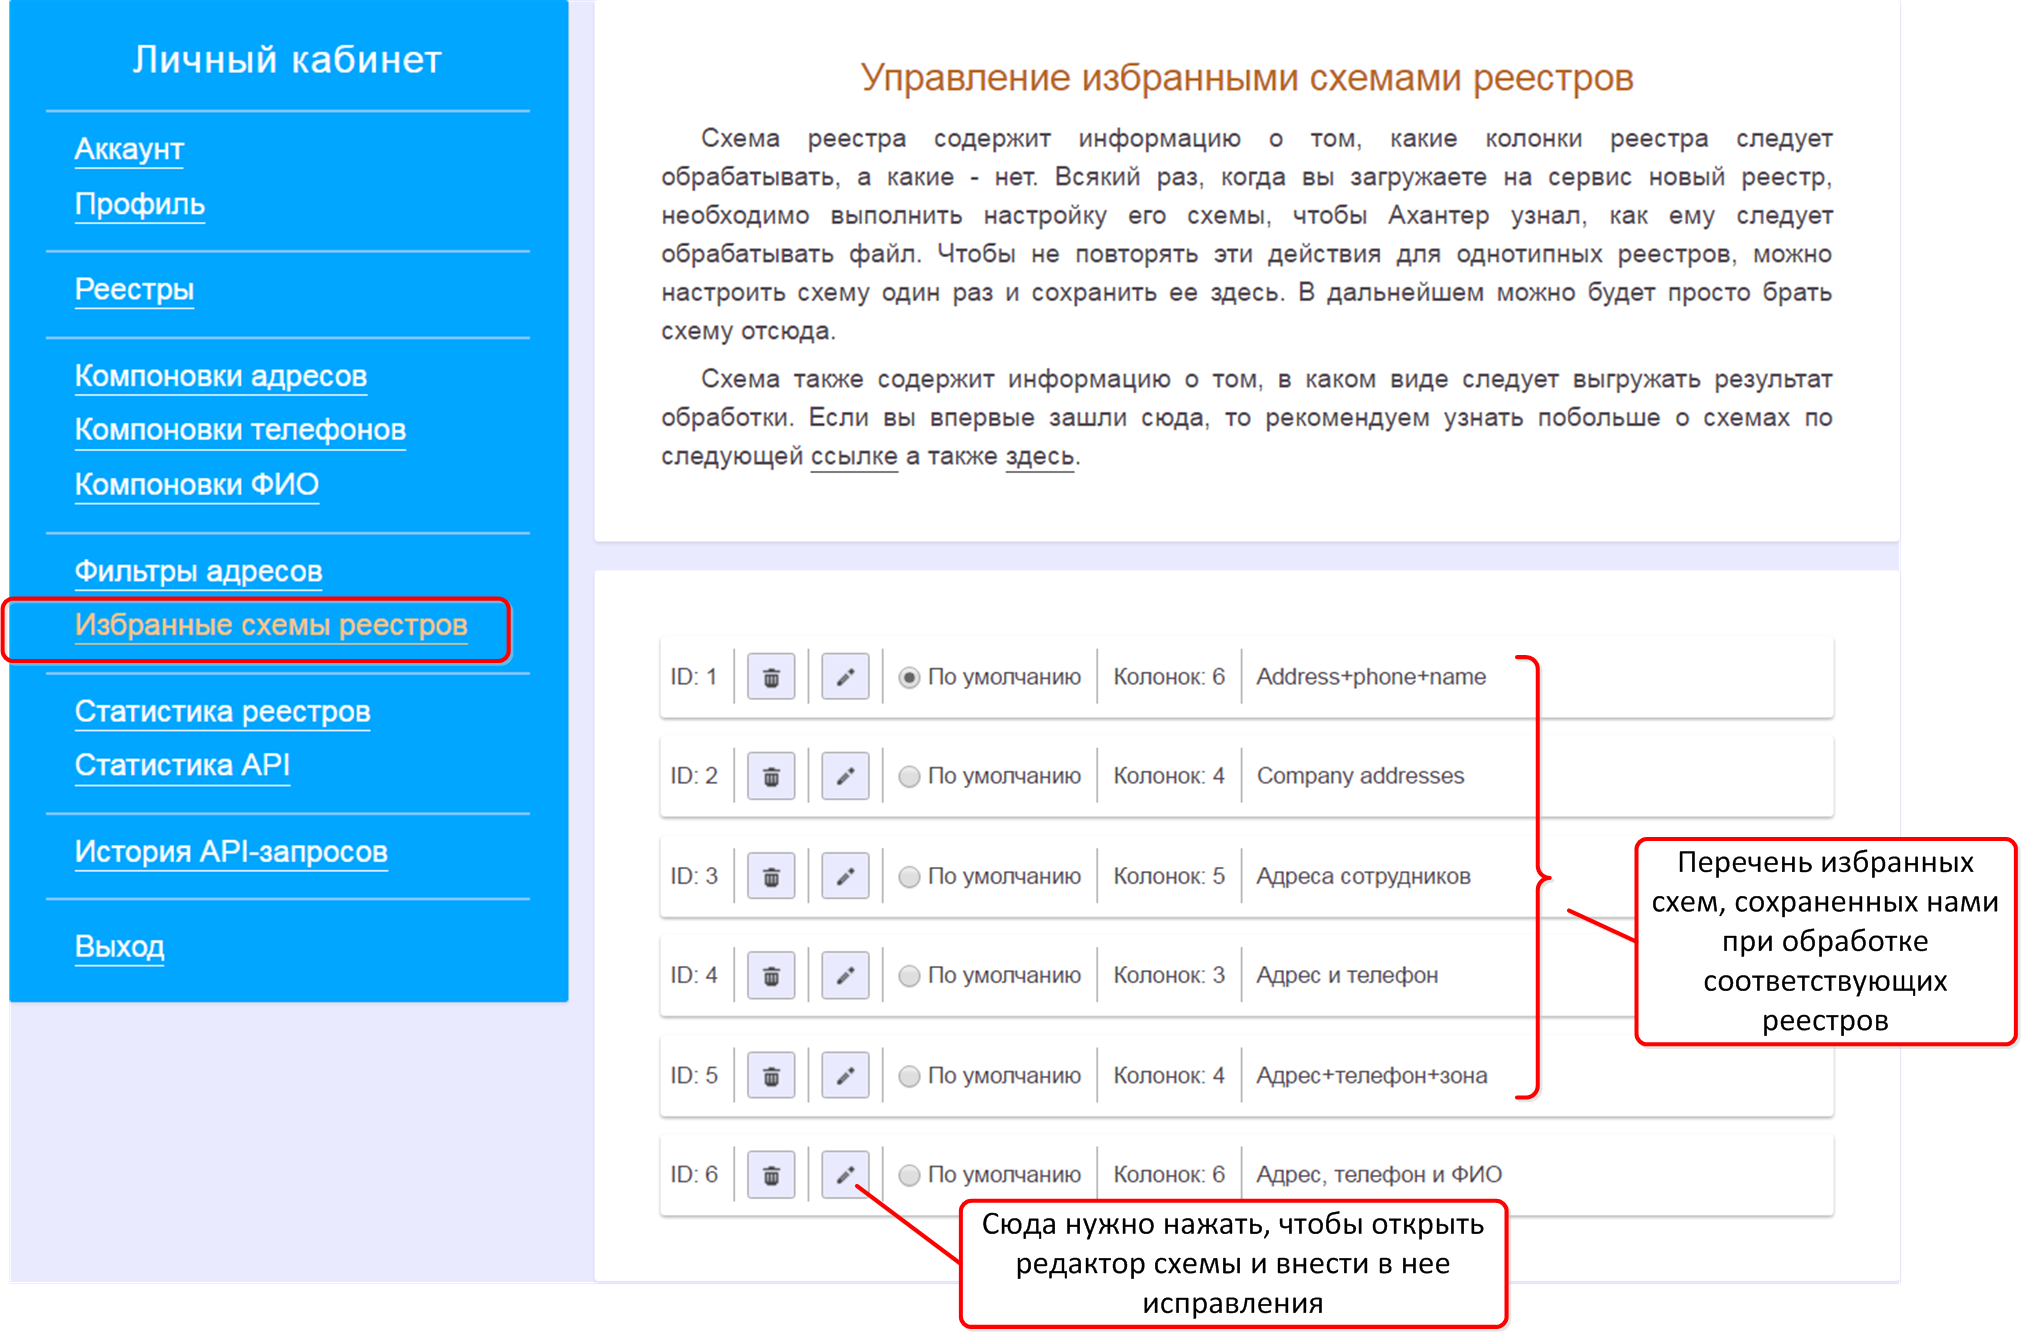The width and height of the screenshot is (2021, 1332).
Task: Go to Компоновки адресов section
Action: 221,376
